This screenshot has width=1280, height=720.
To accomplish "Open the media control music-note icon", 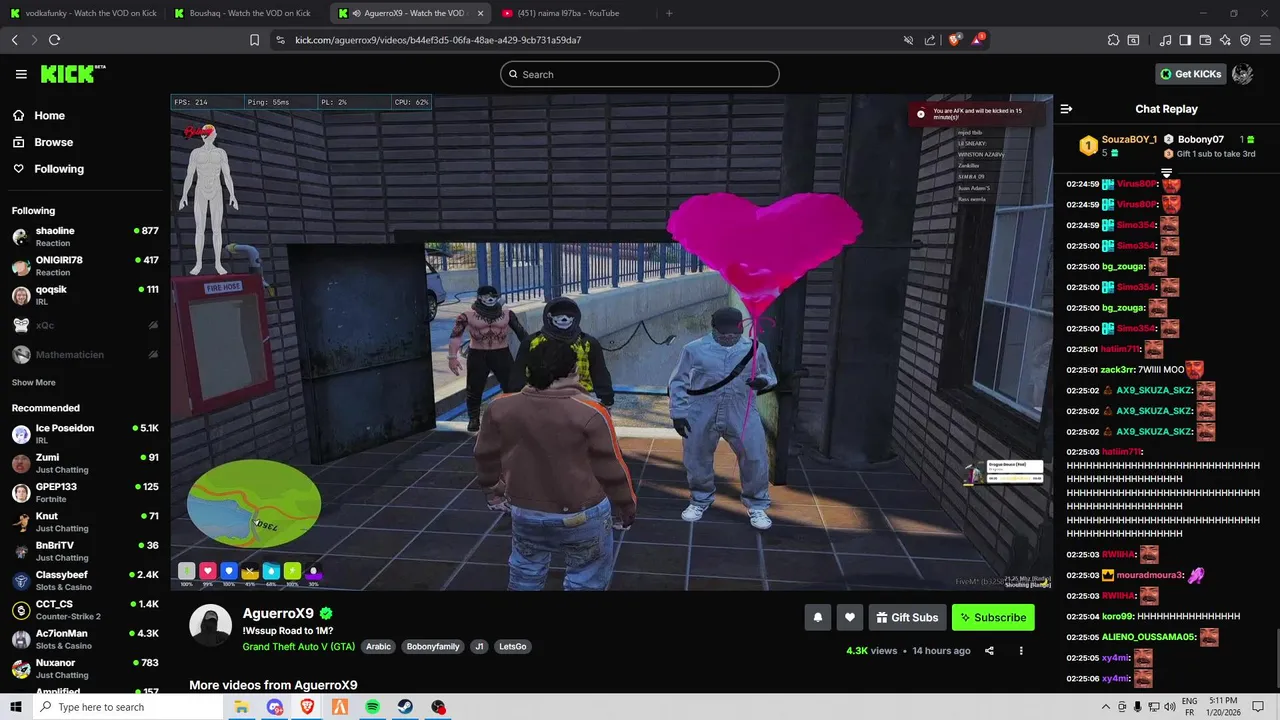I will point(1166,40).
